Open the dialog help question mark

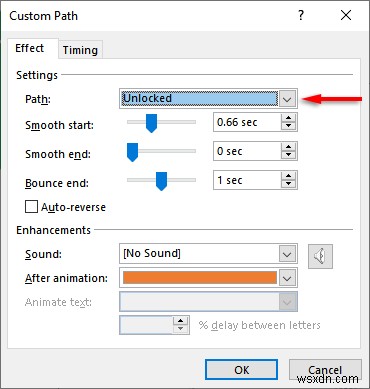click(x=301, y=15)
